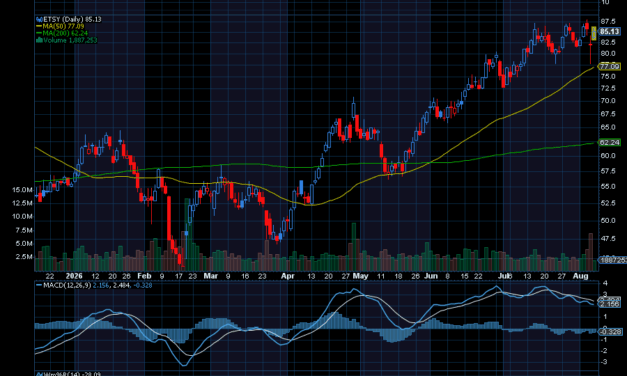Click the green MA(200) legend line marker
Image resolution: width=627 pixels, height=376 pixels.
[39, 33]
